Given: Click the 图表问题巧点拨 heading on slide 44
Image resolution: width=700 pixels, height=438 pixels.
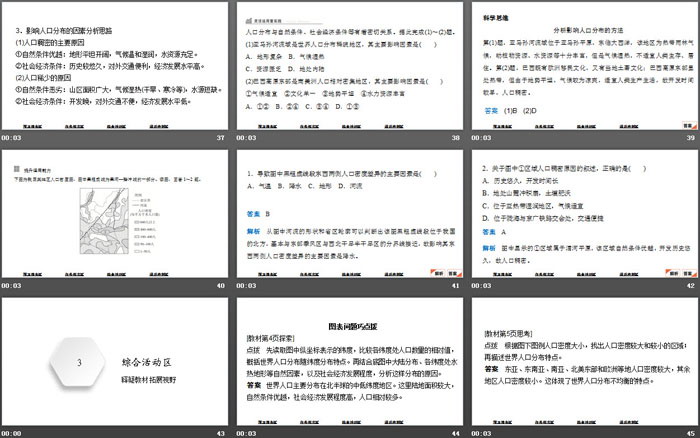Looking at the screenshot, I should point(353,326).
